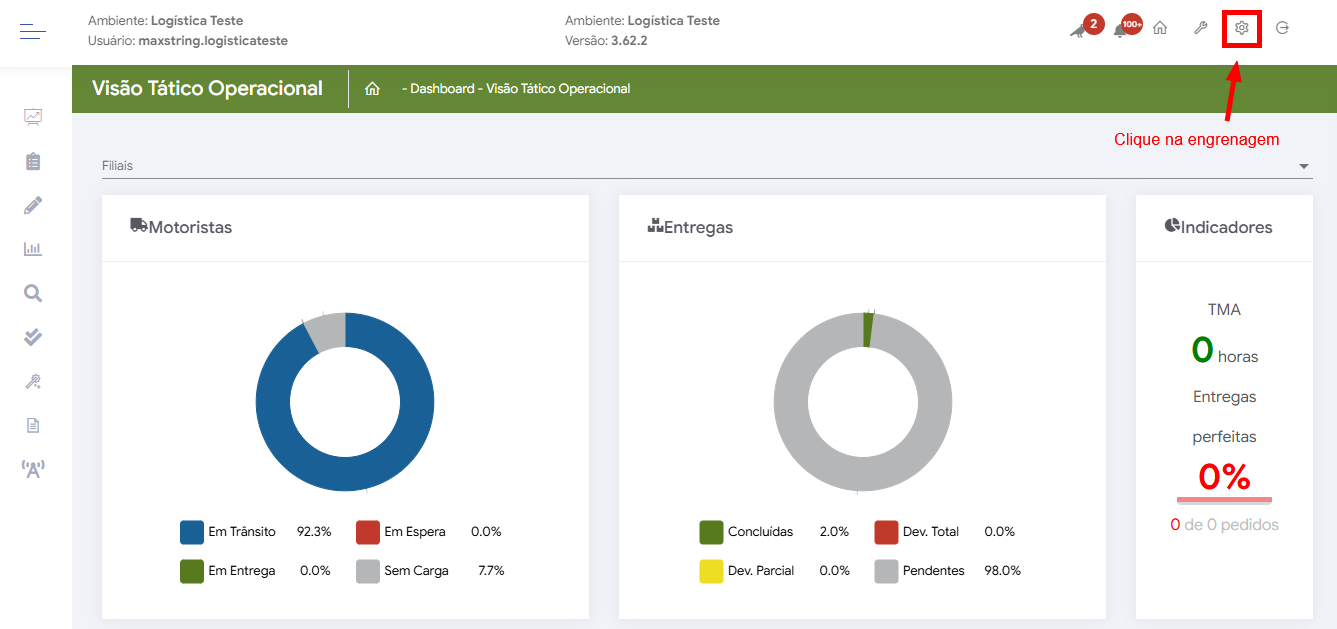Expand the Filiais dropdown arrow
Screen dimensions: 1337x629
1304,166
